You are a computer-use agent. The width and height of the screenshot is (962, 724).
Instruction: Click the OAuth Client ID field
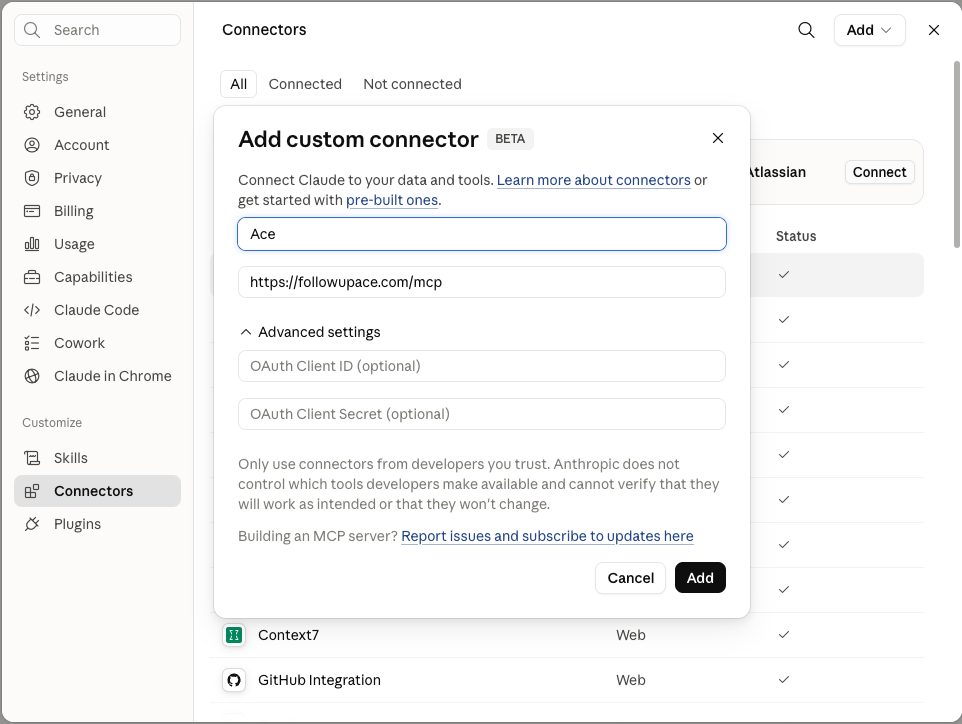(482, 366)
